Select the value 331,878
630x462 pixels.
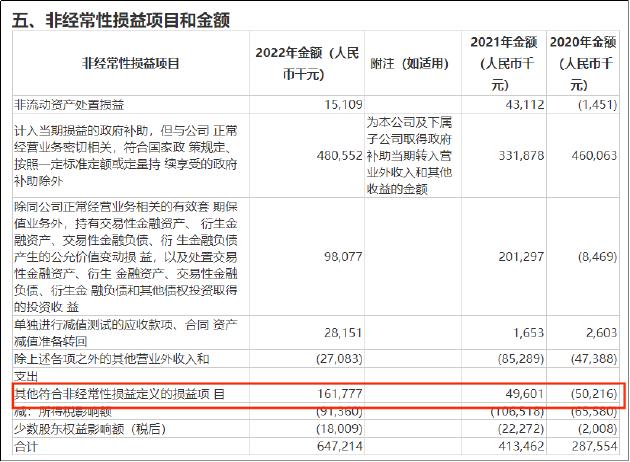[521, 155]
